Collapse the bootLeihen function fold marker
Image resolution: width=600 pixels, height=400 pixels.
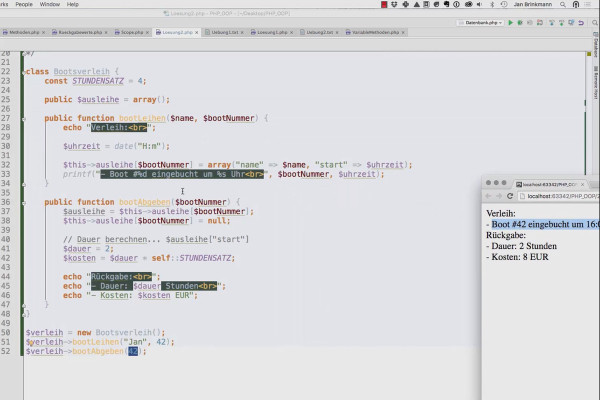pyautogui.click(x=24, y=118)
